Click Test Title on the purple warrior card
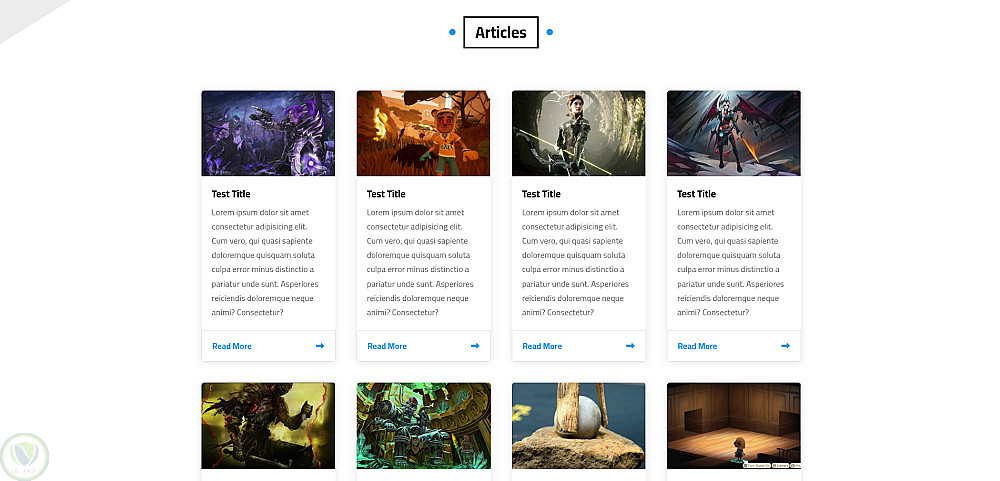This screenshot has height=481, width=1000. [231, 194]
